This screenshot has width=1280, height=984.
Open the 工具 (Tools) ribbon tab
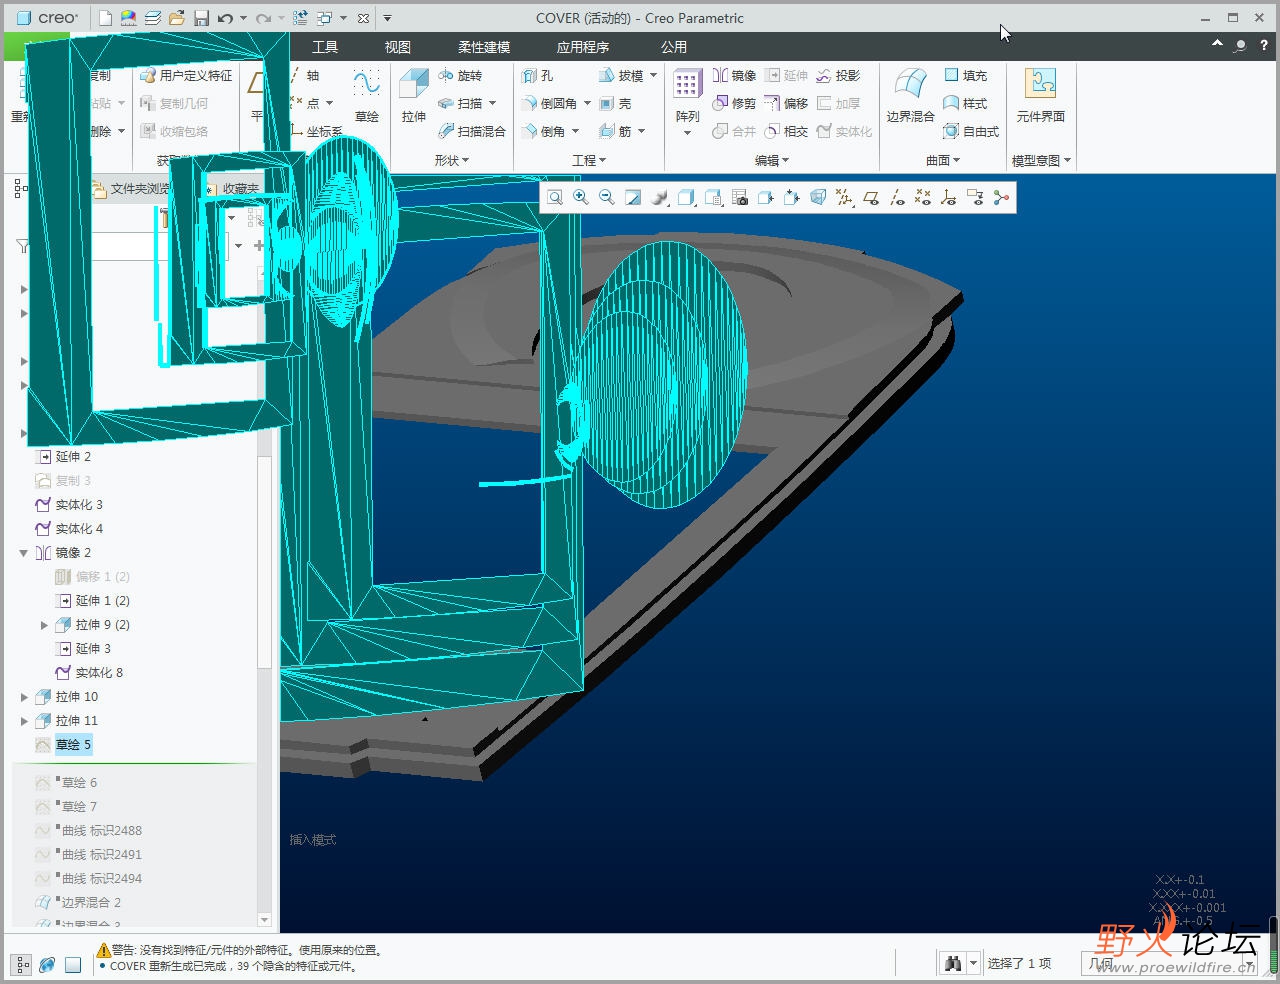point(325,47)
